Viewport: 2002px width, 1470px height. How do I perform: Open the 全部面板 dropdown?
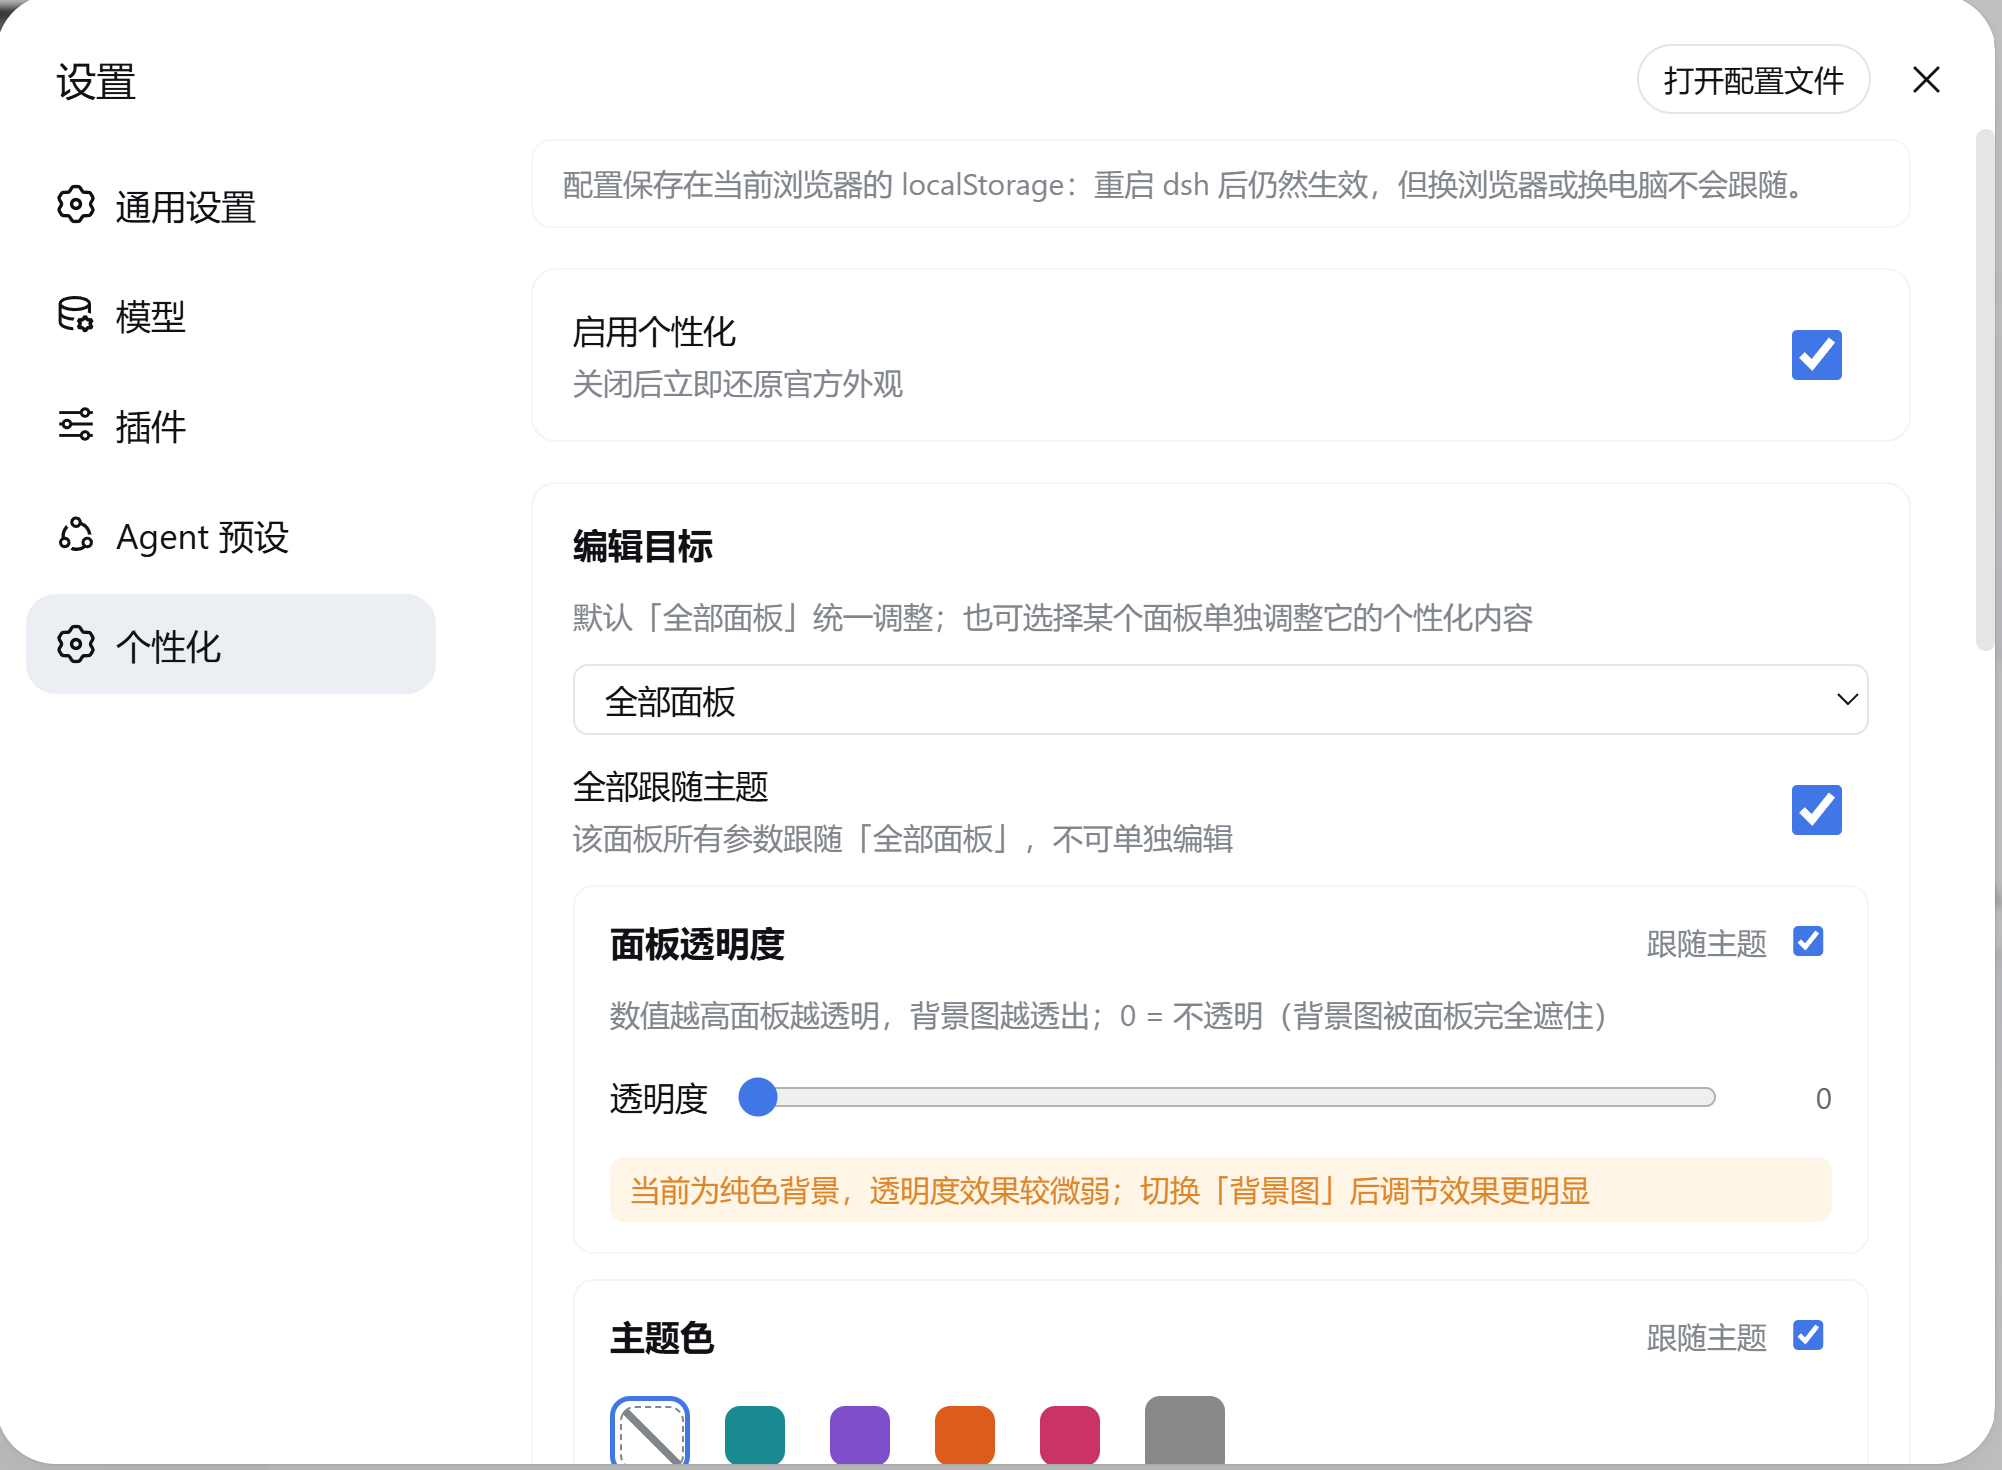tap(1220, 700)
